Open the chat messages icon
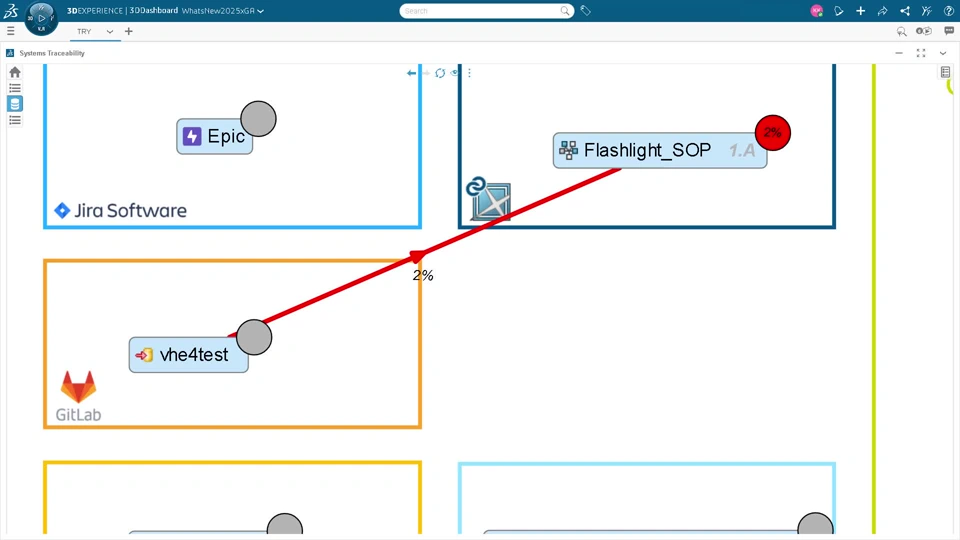This screenshot has width=960, height=540. coord(949,31)
